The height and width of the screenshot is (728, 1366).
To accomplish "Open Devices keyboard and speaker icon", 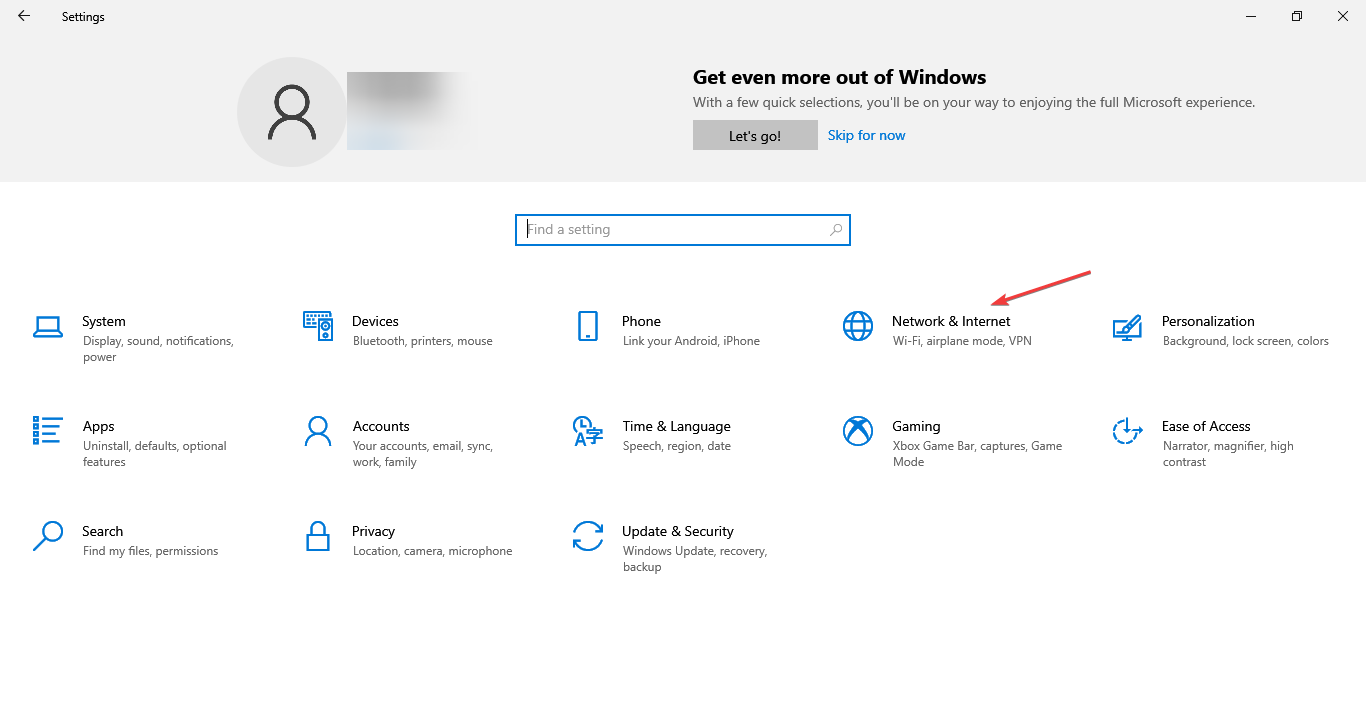I will coord(317,326).
